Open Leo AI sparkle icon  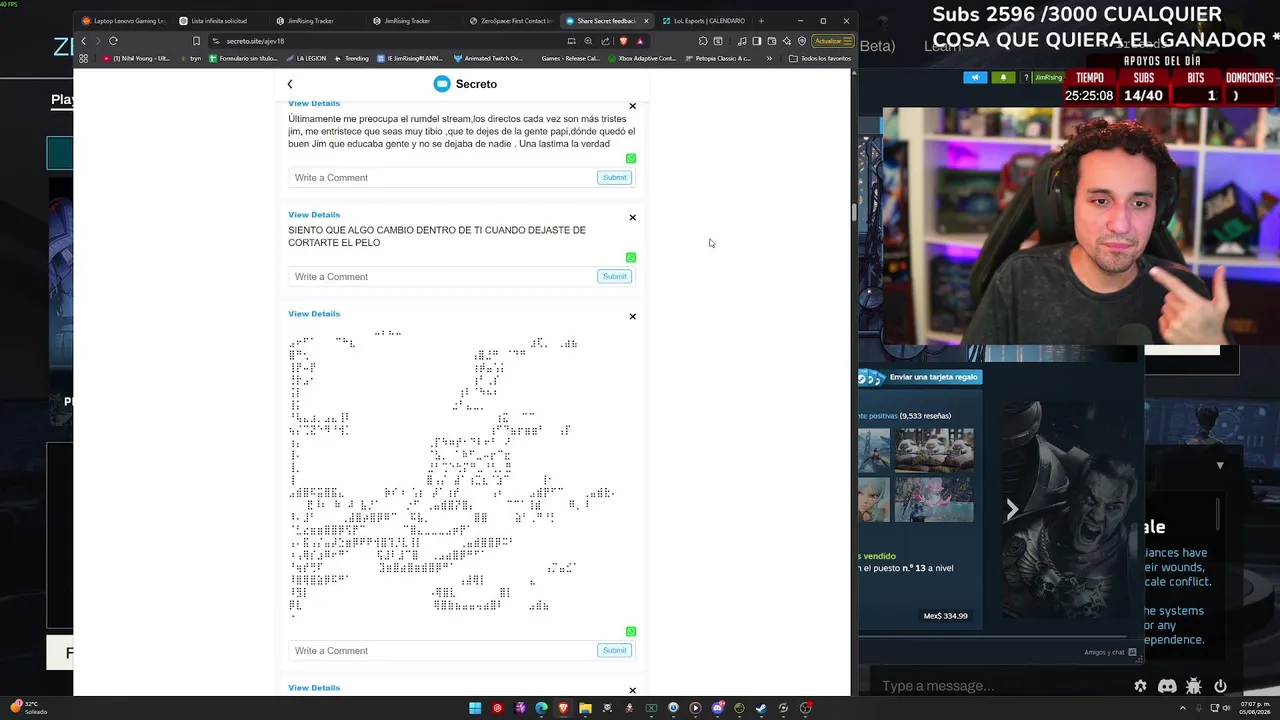pyautogui.click(x=787, y=41)
